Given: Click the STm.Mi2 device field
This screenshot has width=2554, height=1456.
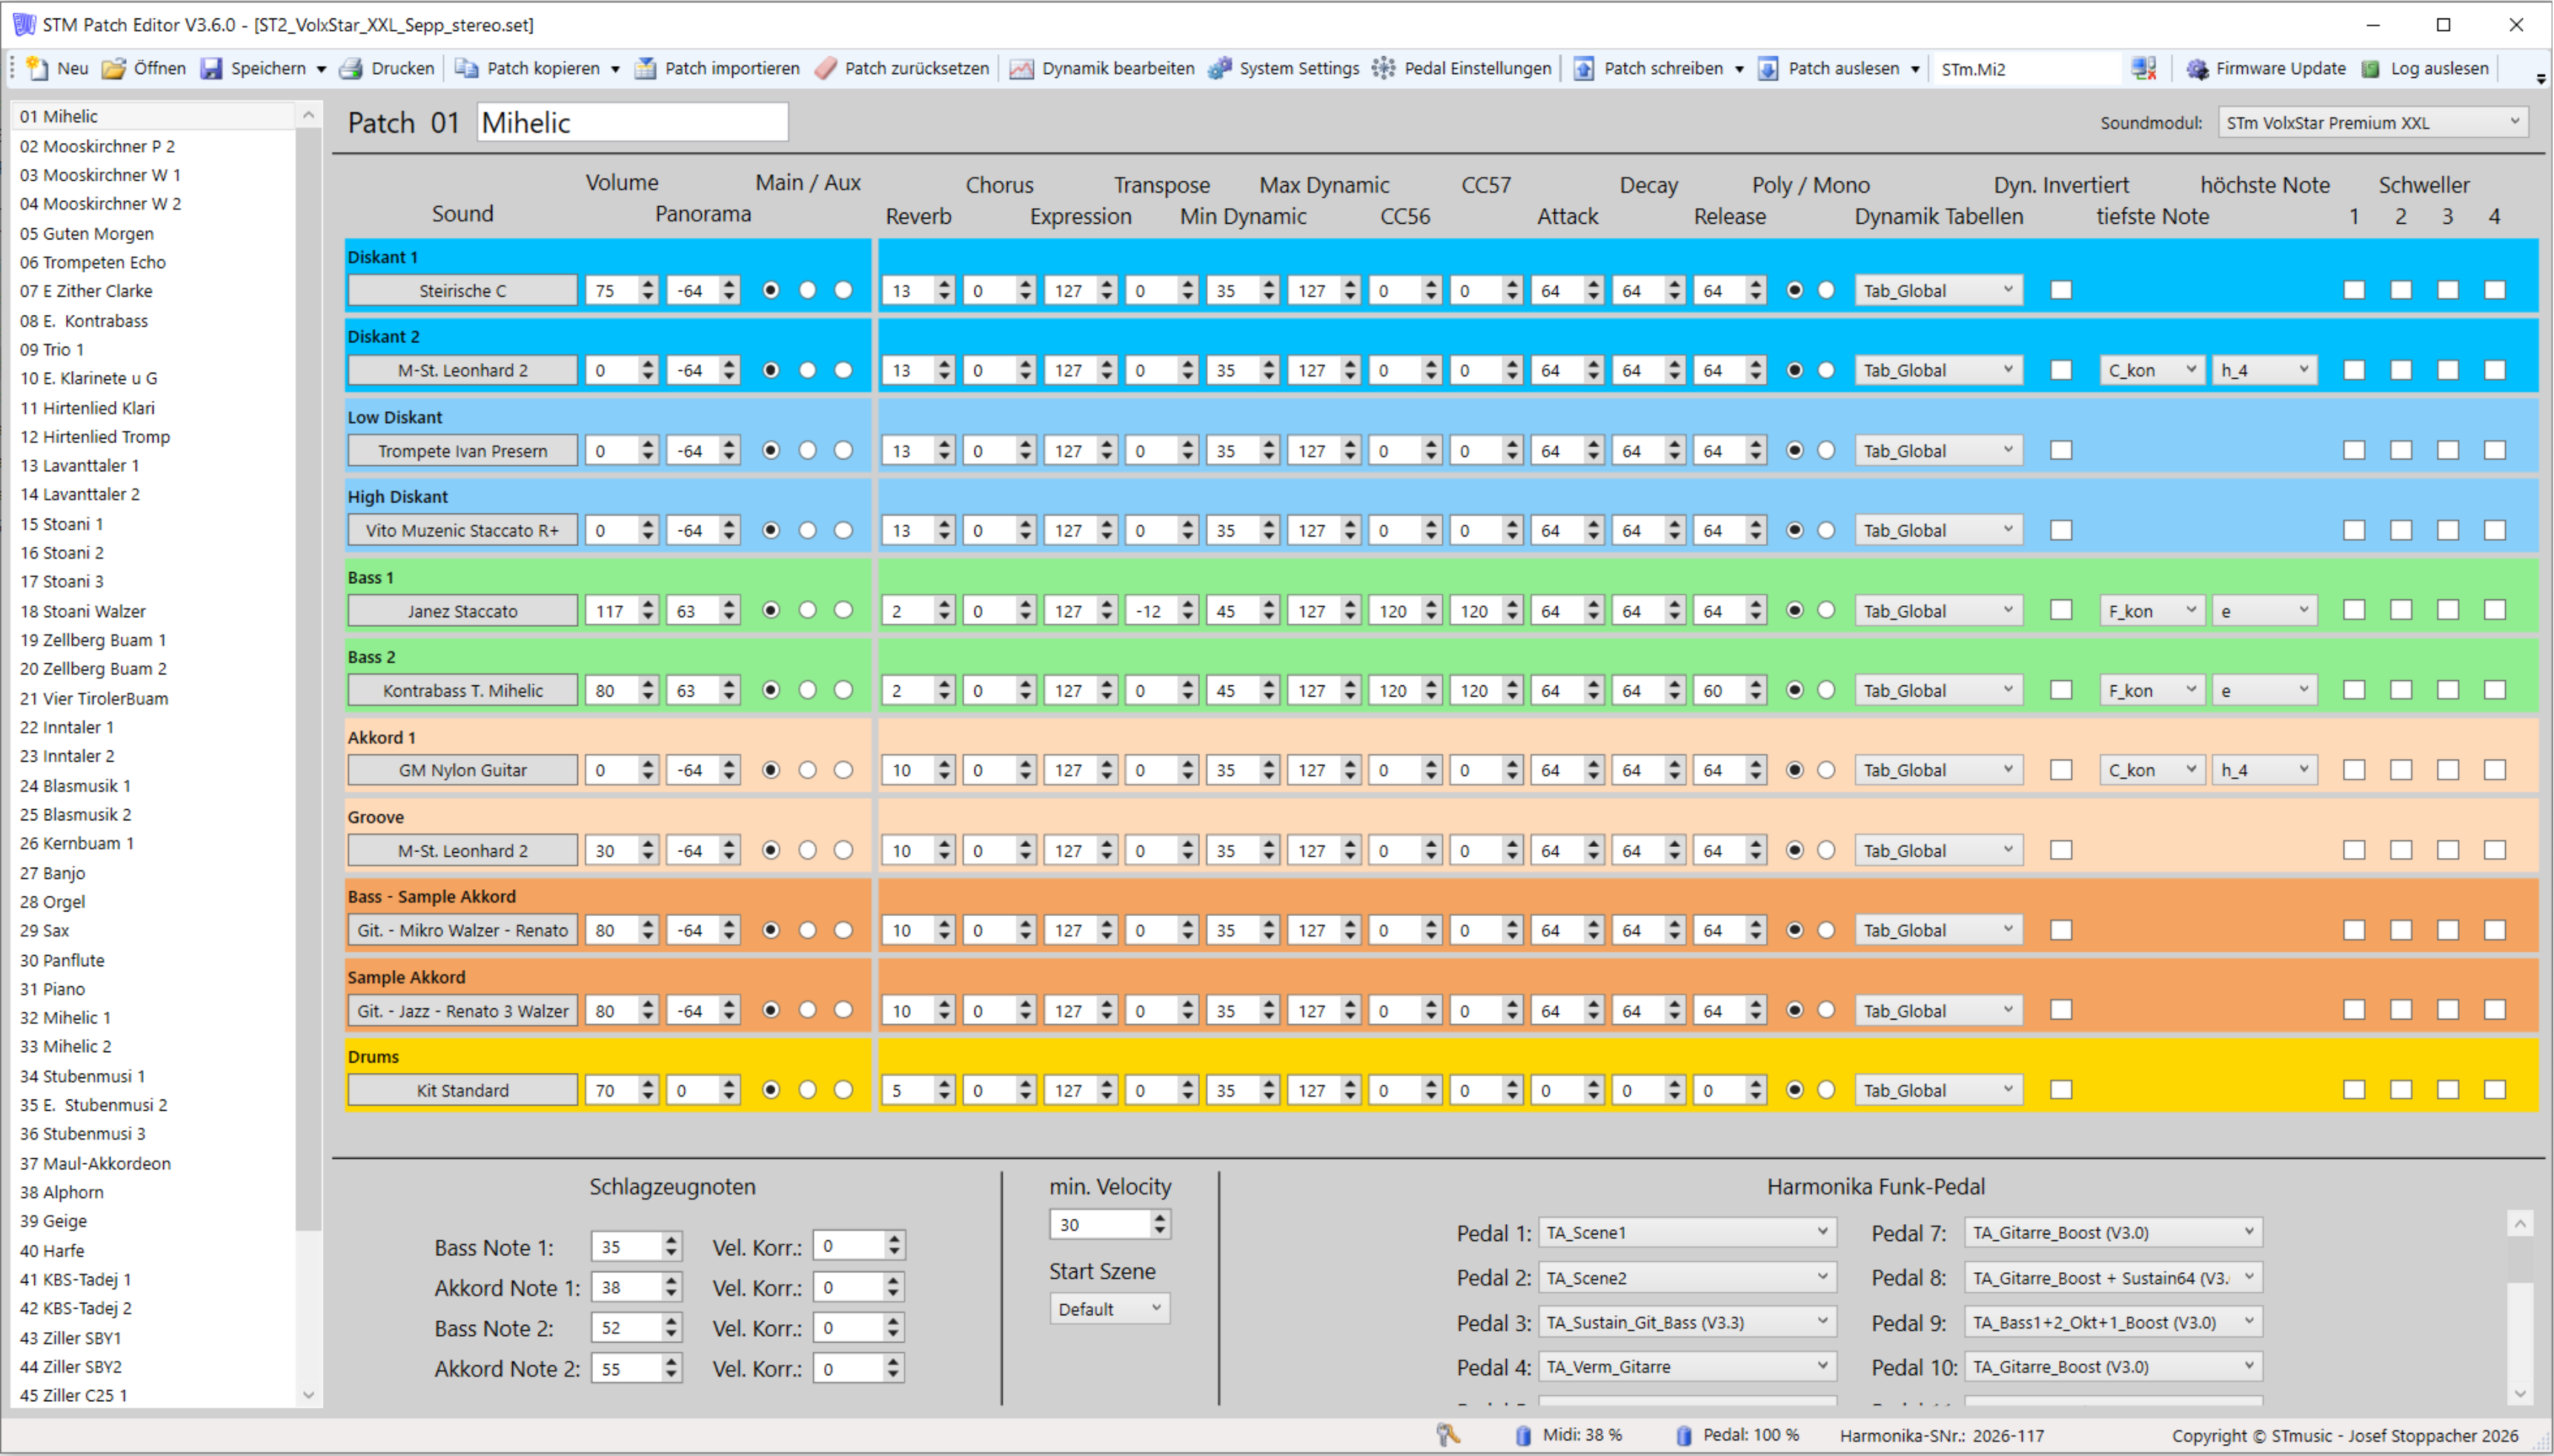Looking at the screenshot, I should click(2027, 69).
